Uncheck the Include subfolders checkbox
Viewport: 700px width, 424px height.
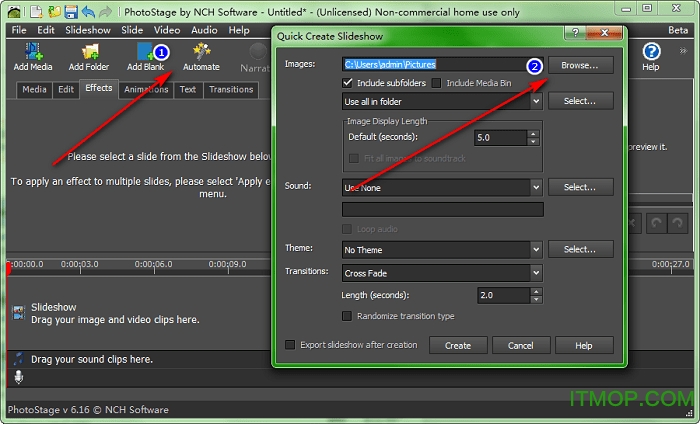[x=349, y=83]
